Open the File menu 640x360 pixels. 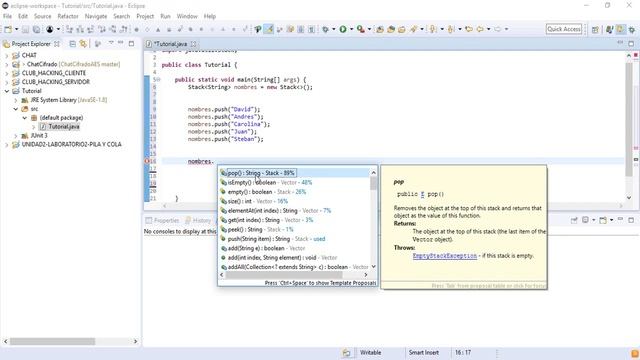7,16
